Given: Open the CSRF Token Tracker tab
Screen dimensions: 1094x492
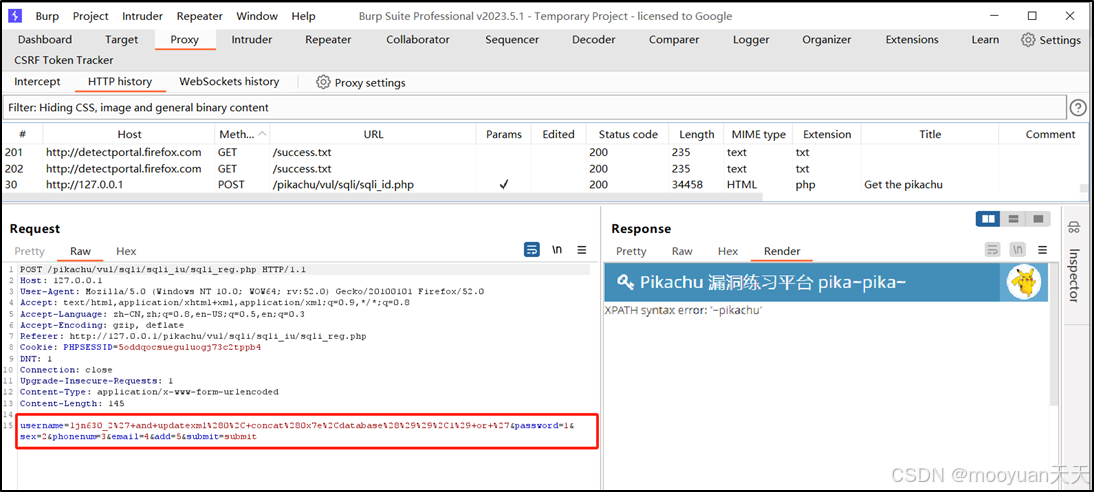Looking at the screenshot, I should click(63, 60).
